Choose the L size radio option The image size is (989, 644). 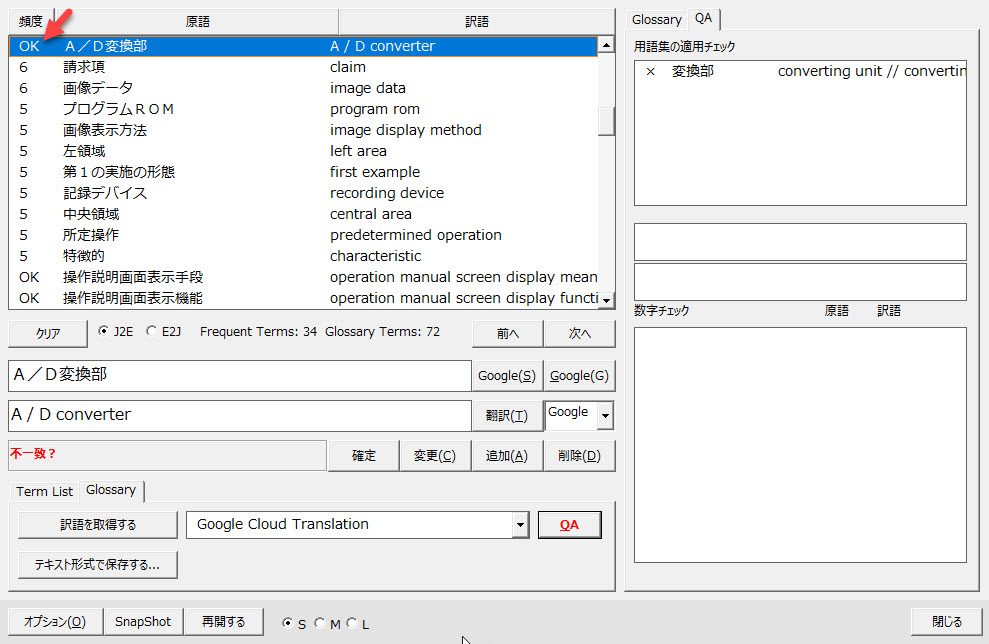tap(352, 623)
